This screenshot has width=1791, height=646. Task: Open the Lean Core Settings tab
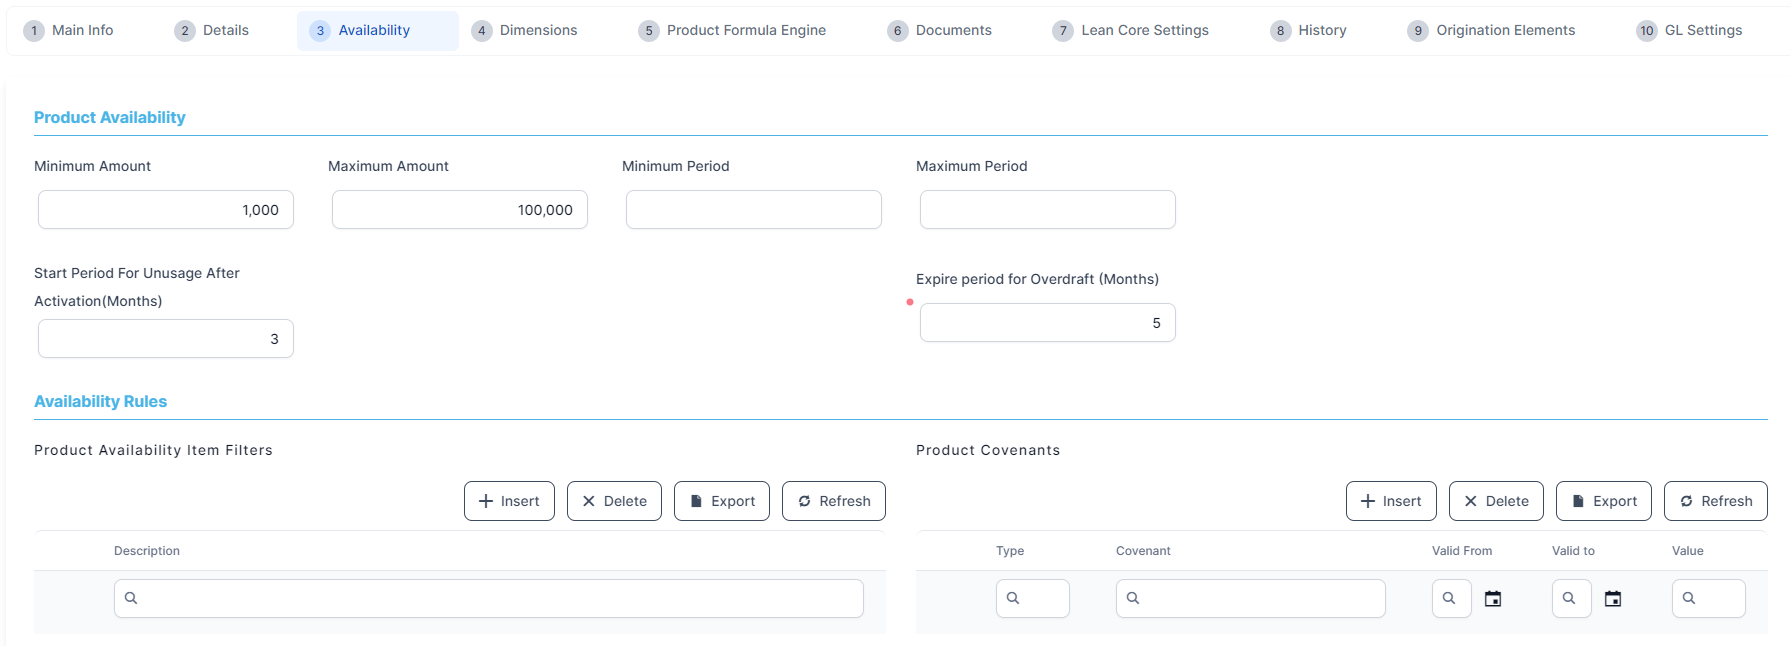(x=1131, y=31)
